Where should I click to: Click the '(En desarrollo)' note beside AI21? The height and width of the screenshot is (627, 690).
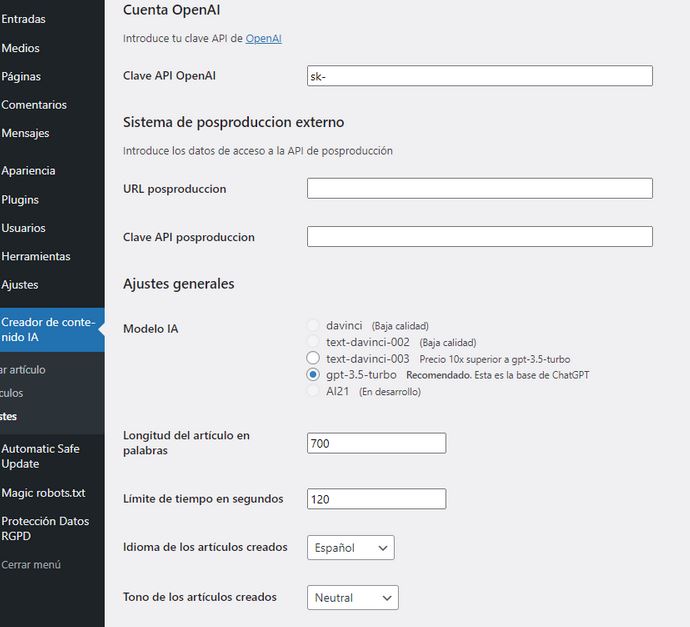click(390, 392)
